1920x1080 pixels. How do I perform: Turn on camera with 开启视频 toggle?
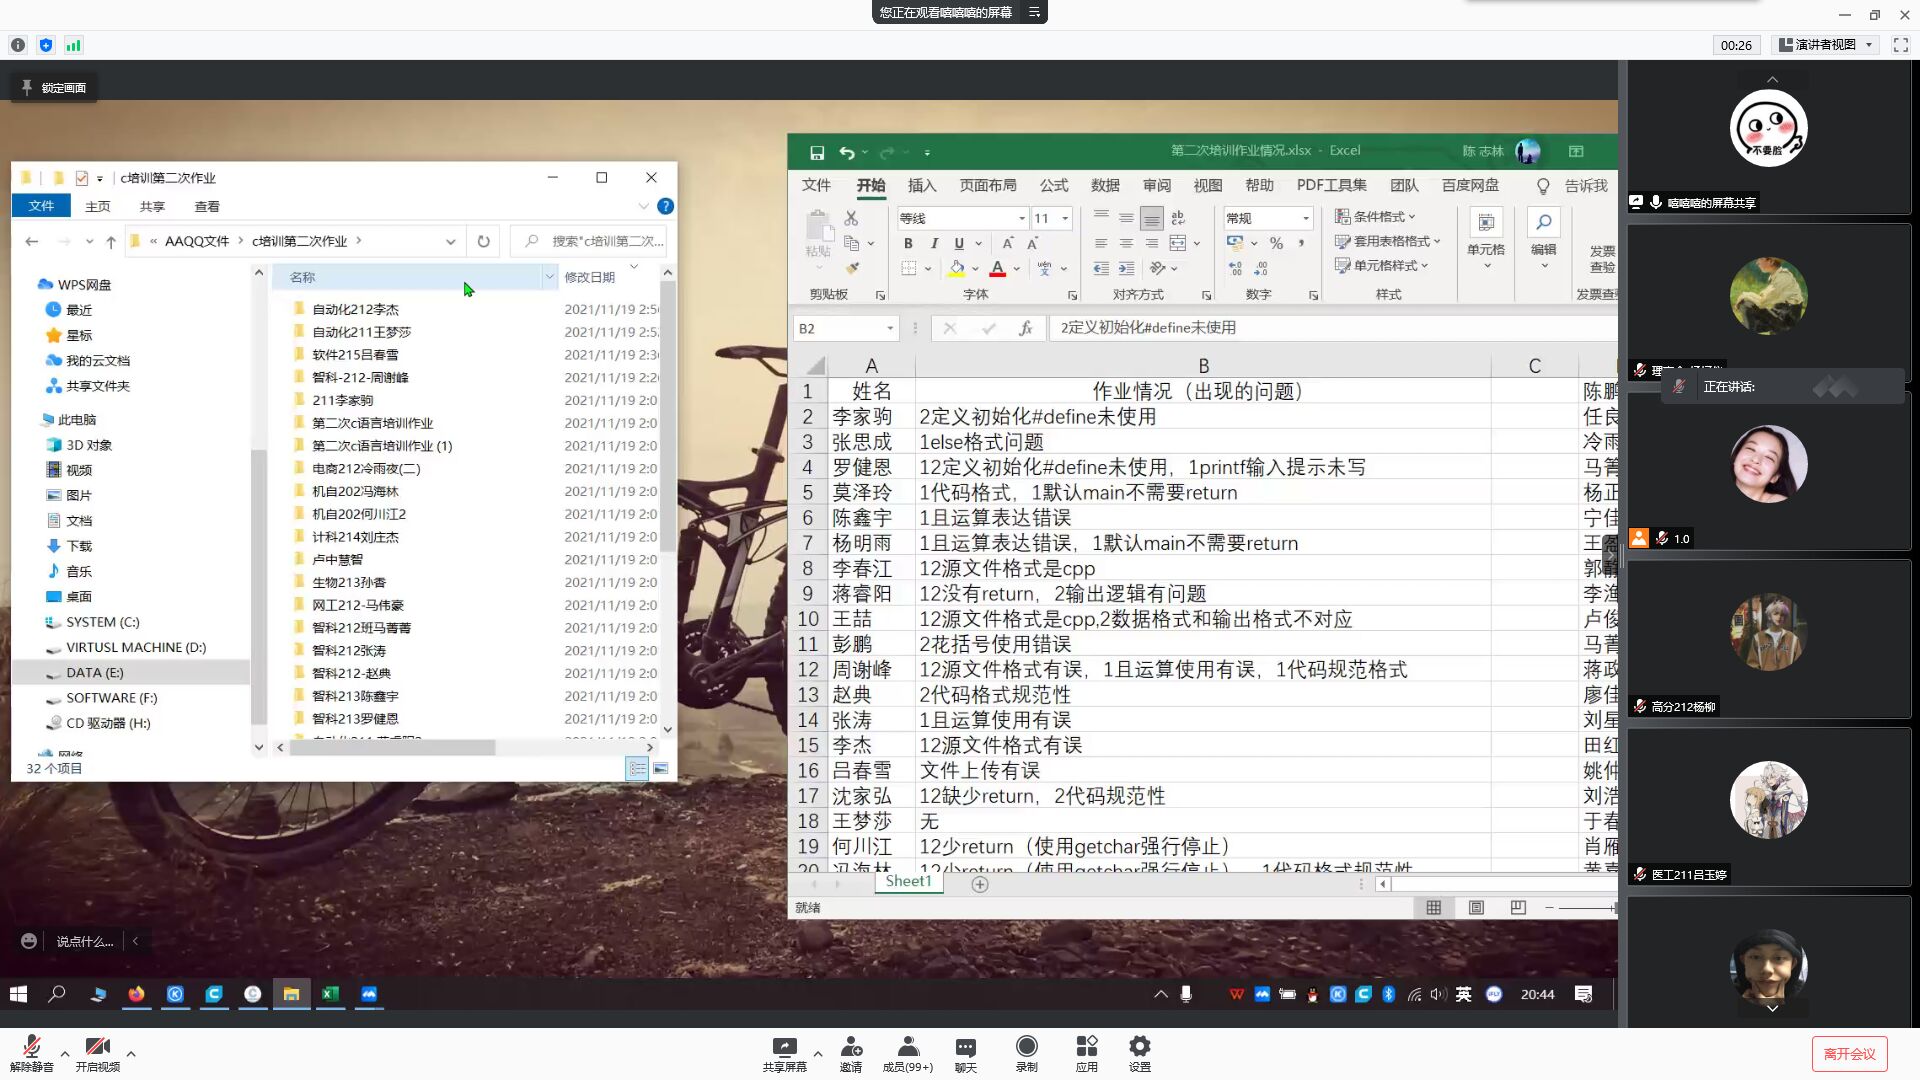[97, 1052]
